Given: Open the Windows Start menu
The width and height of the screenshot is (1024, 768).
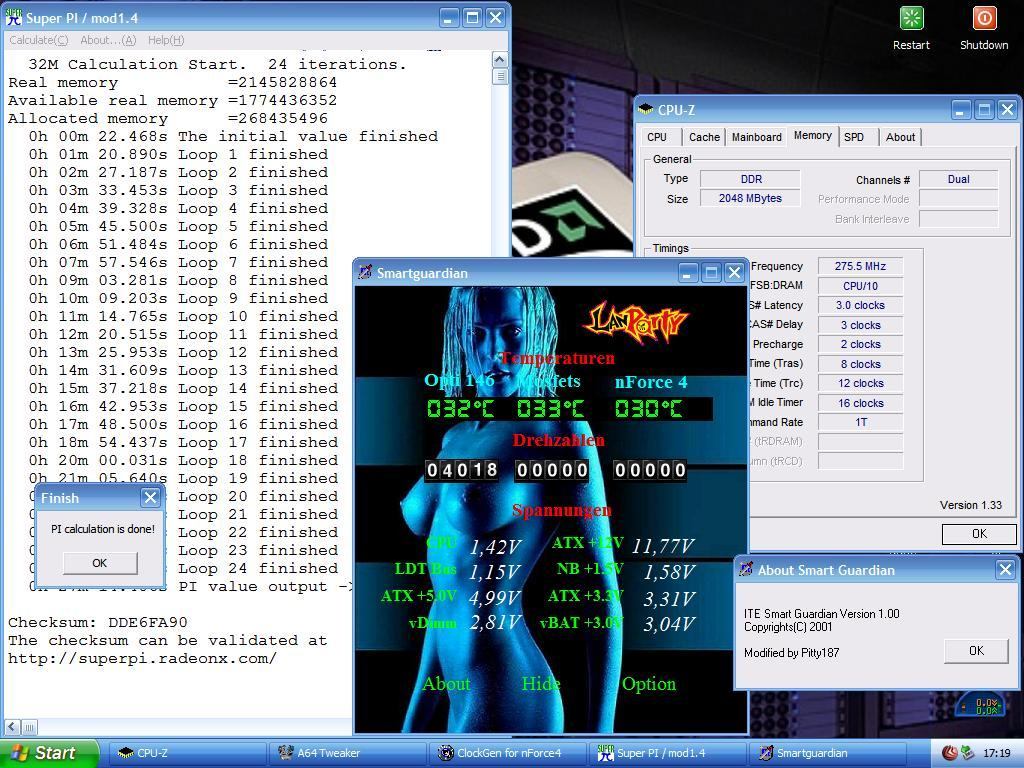Looking at the screenshot, I should 49,753.
